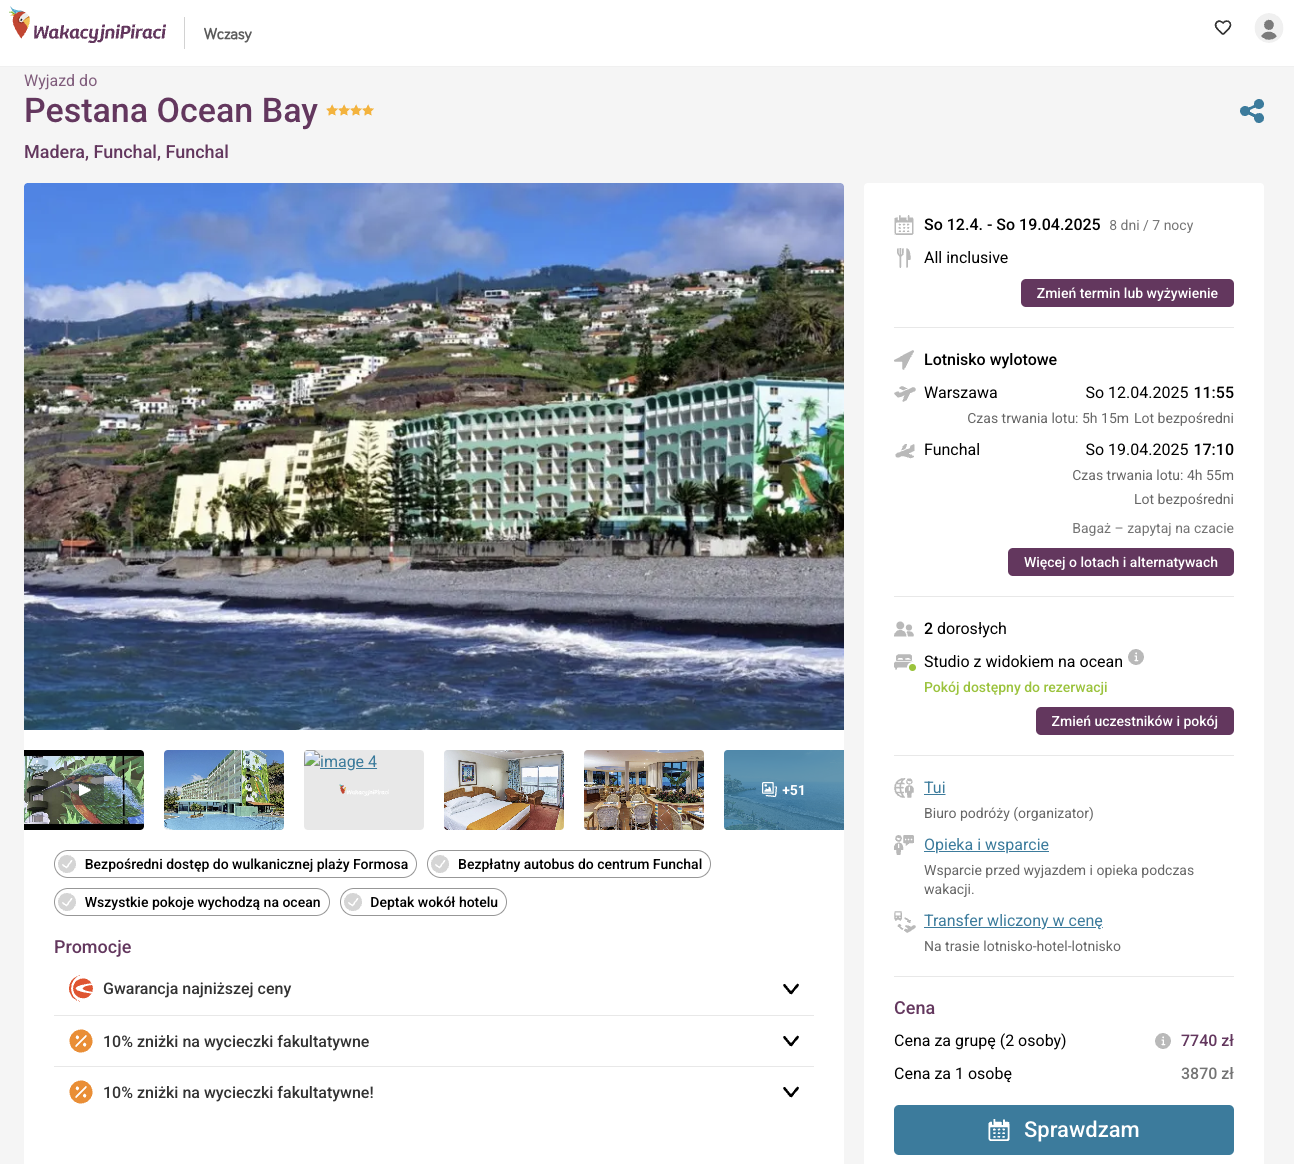Click Zmień termin lub wyżywienie button
The width and height of the screenshot is (1294, 1164).
(x=1127, y=293)
